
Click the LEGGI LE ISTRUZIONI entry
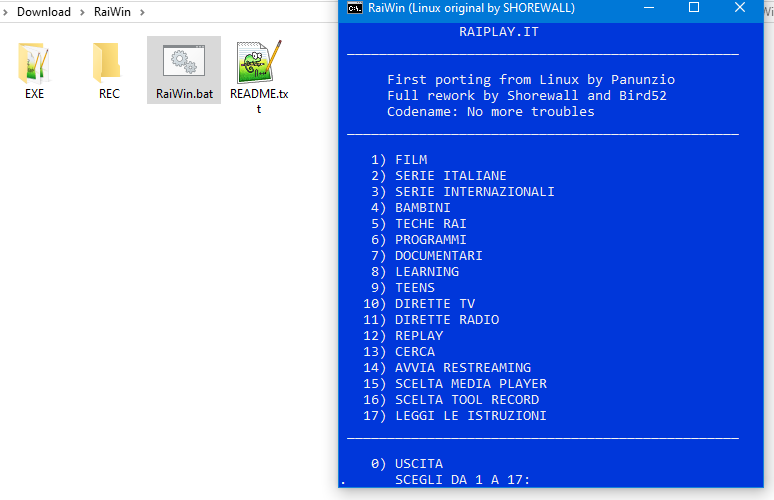pyautogui.click(x=470, y=416)
